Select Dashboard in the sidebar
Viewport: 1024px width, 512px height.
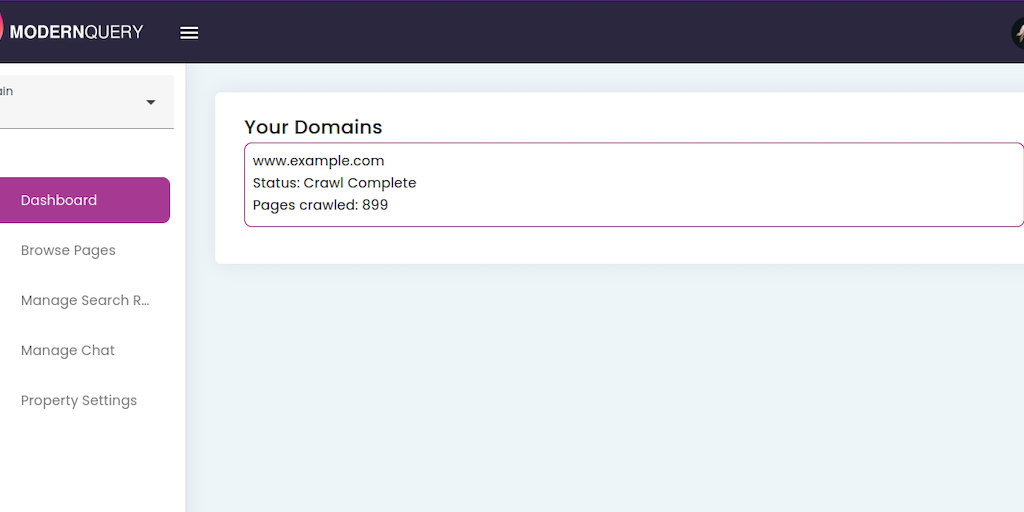[84, 200]
